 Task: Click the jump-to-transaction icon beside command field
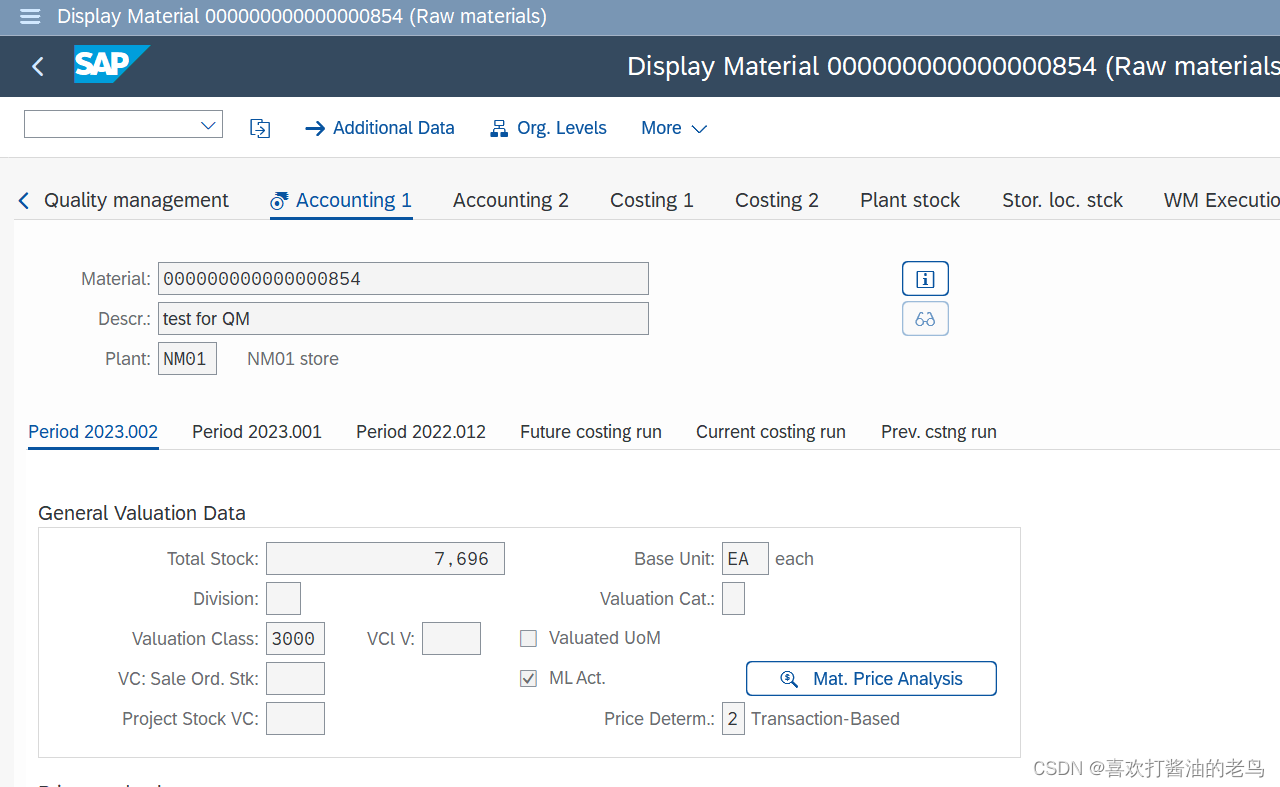[260, 128]
